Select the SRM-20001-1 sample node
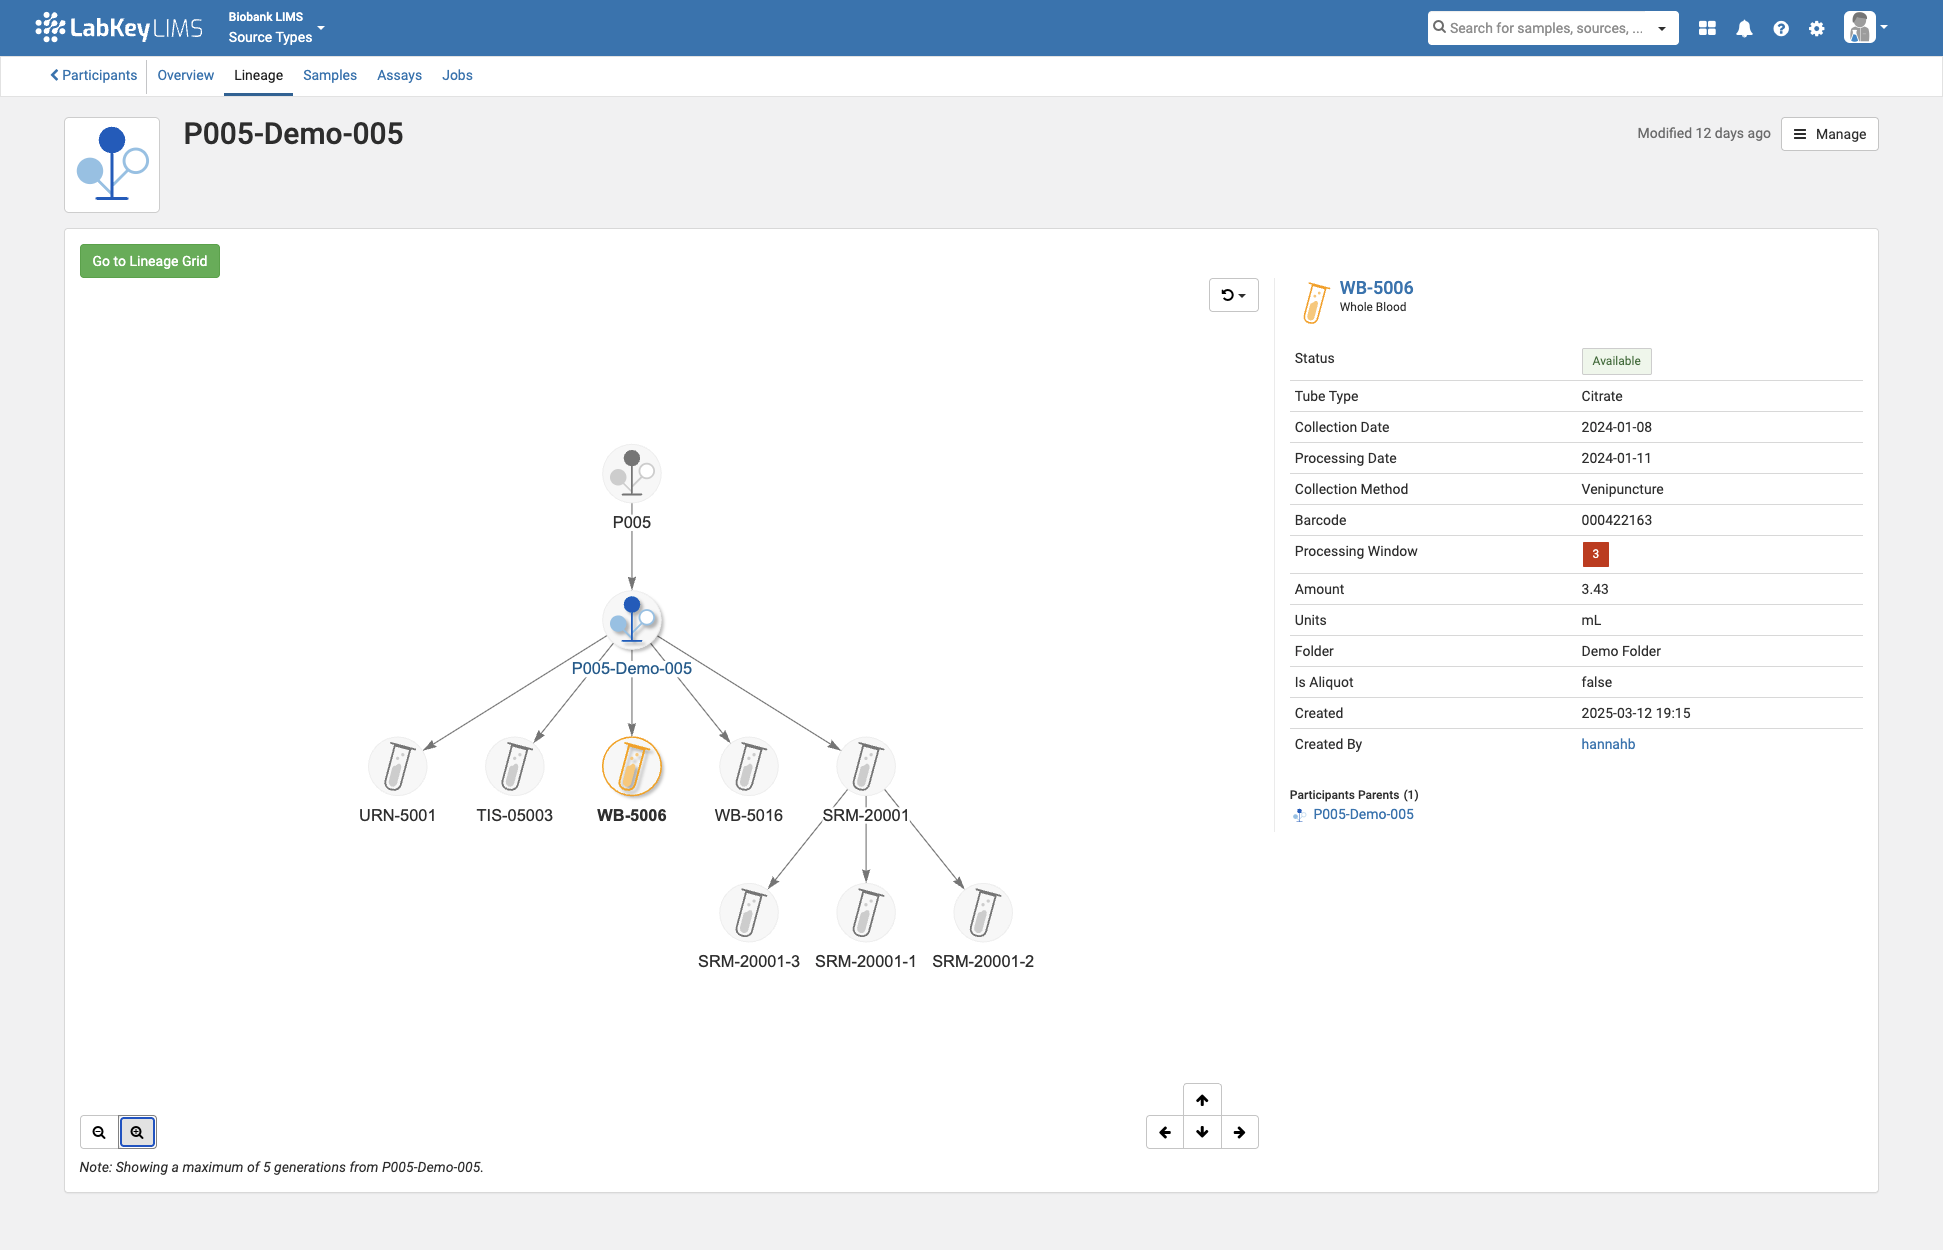 click(866, 912)
